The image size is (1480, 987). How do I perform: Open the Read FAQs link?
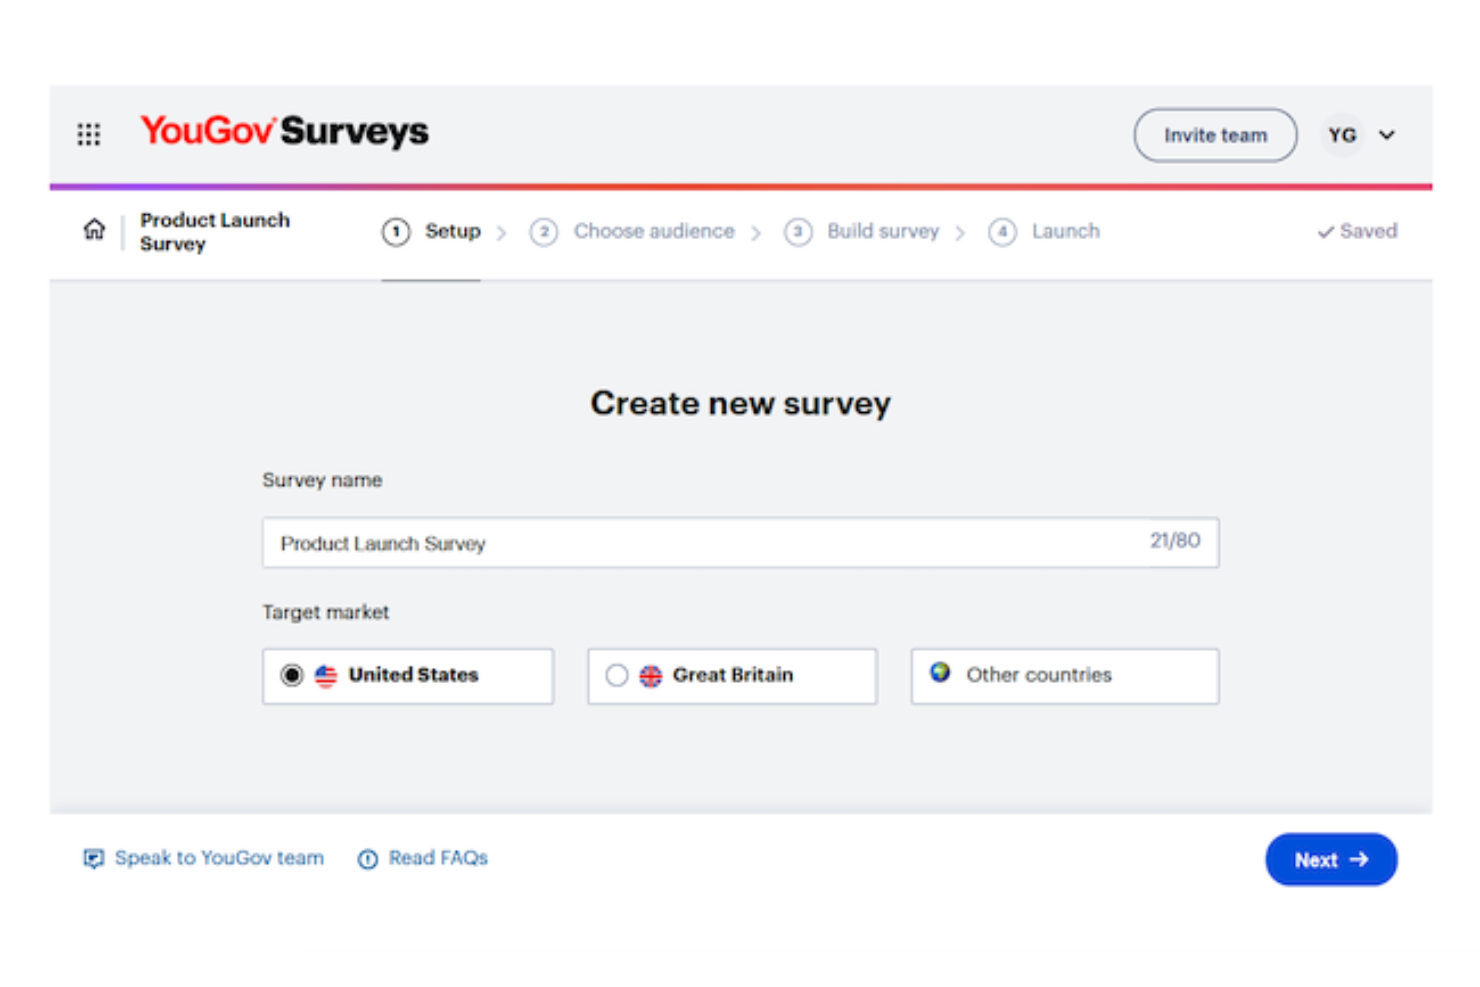point(438,858)
